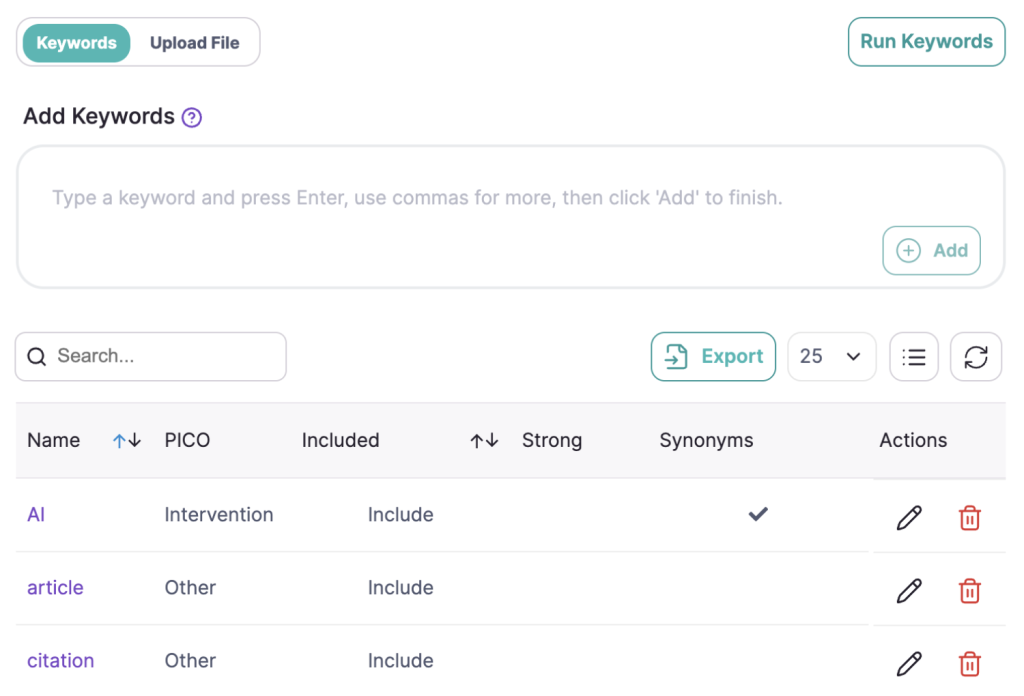Edit the article keyword row

[909, 590]
